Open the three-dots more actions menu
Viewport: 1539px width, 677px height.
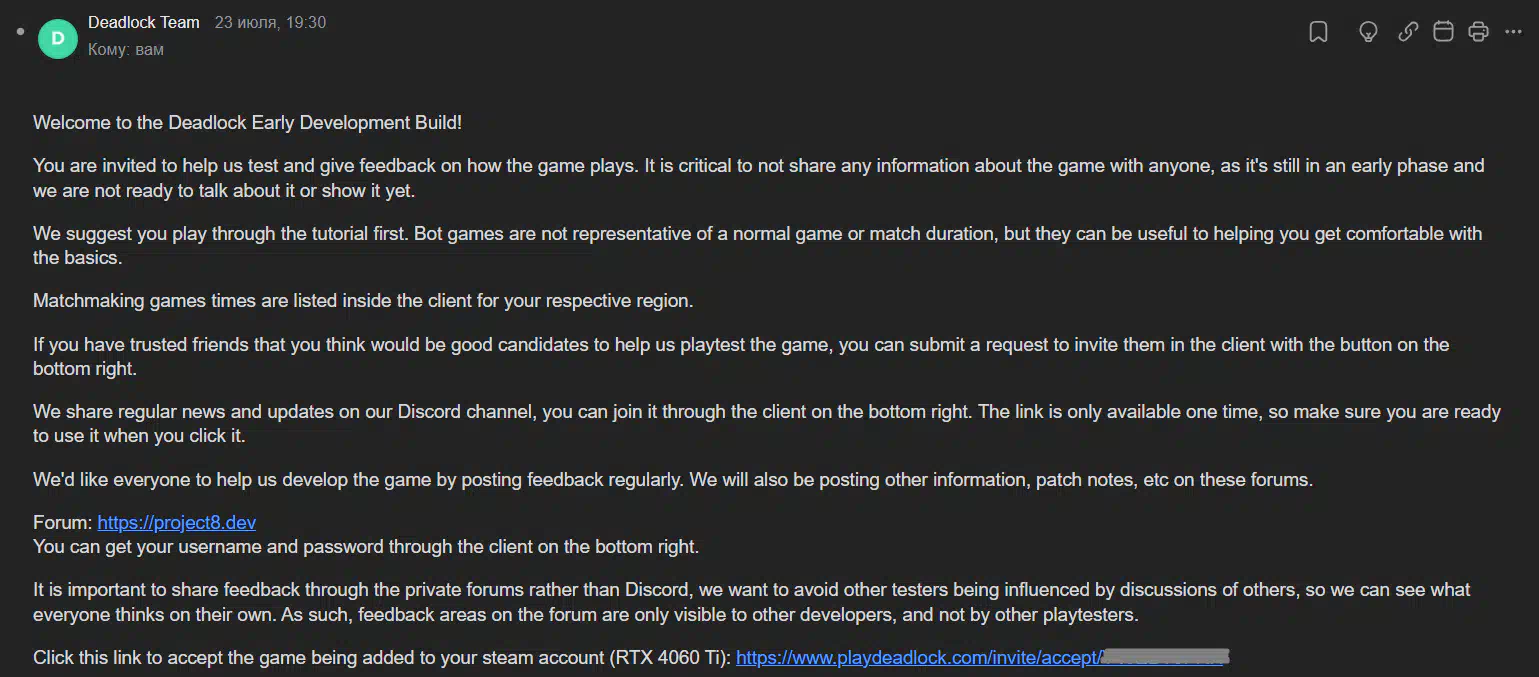point(1513,32)
